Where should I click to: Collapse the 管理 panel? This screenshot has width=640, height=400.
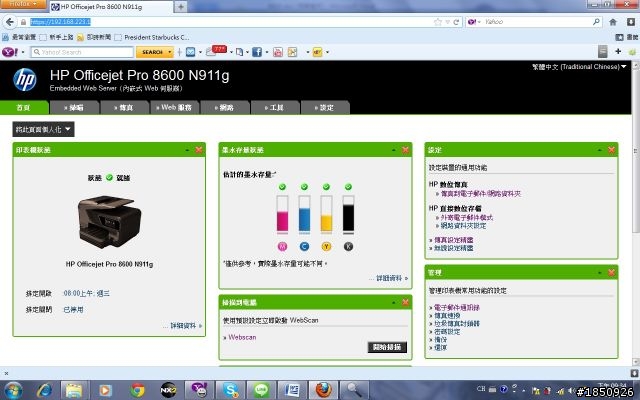click(x=600, y=273)
